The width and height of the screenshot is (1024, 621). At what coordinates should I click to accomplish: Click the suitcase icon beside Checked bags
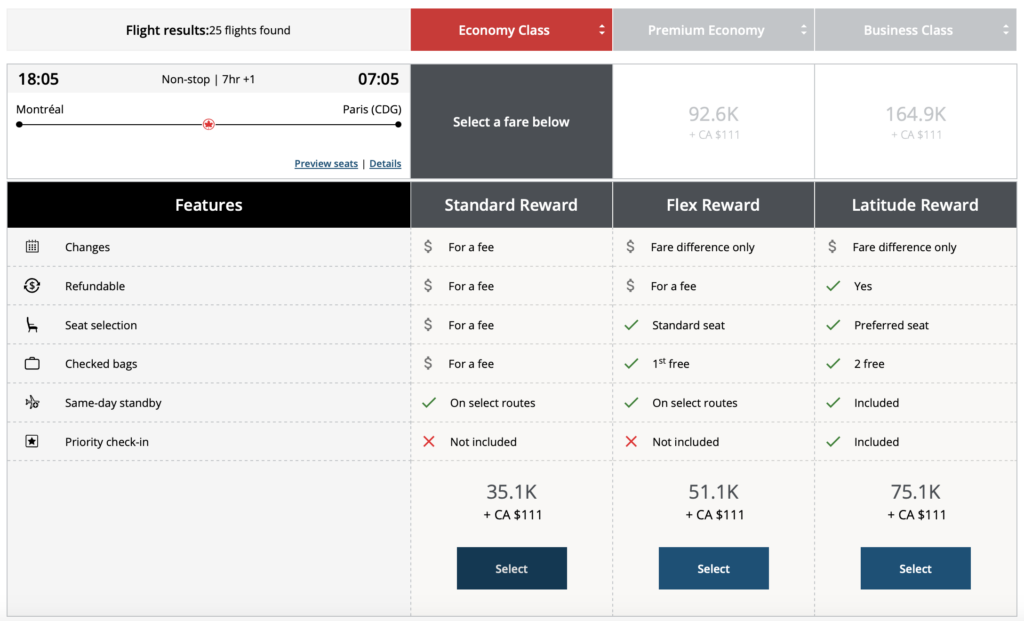point(34,364)
